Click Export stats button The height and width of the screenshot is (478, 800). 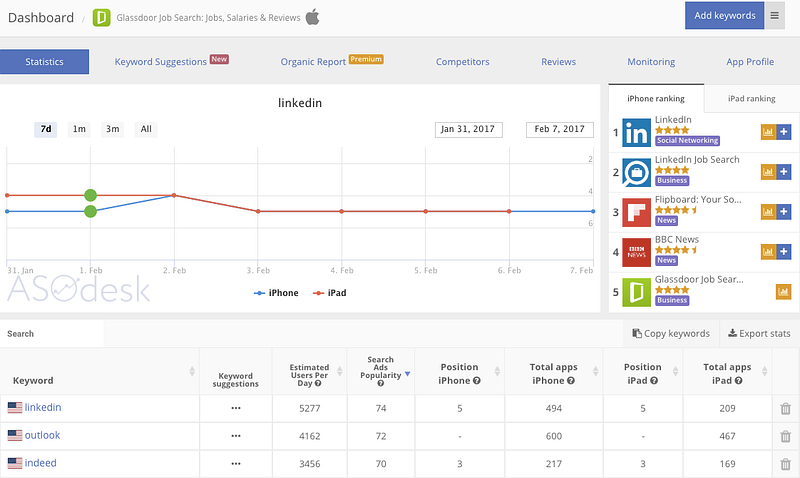[759, 333]
